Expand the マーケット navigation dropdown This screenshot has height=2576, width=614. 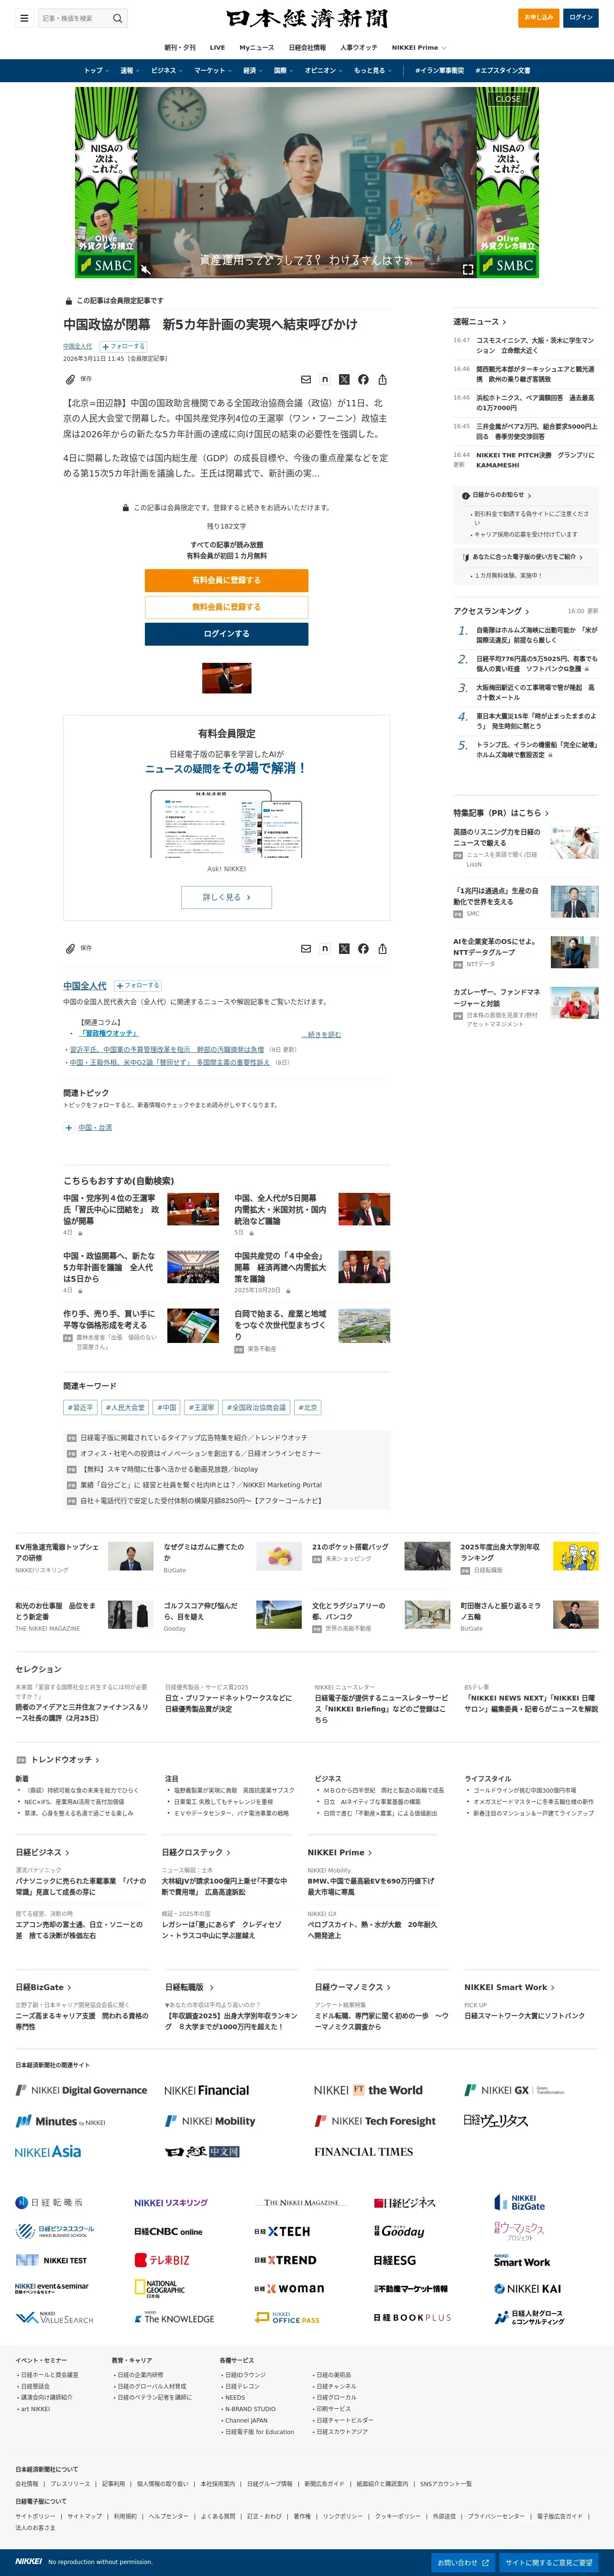click(213, 71)
